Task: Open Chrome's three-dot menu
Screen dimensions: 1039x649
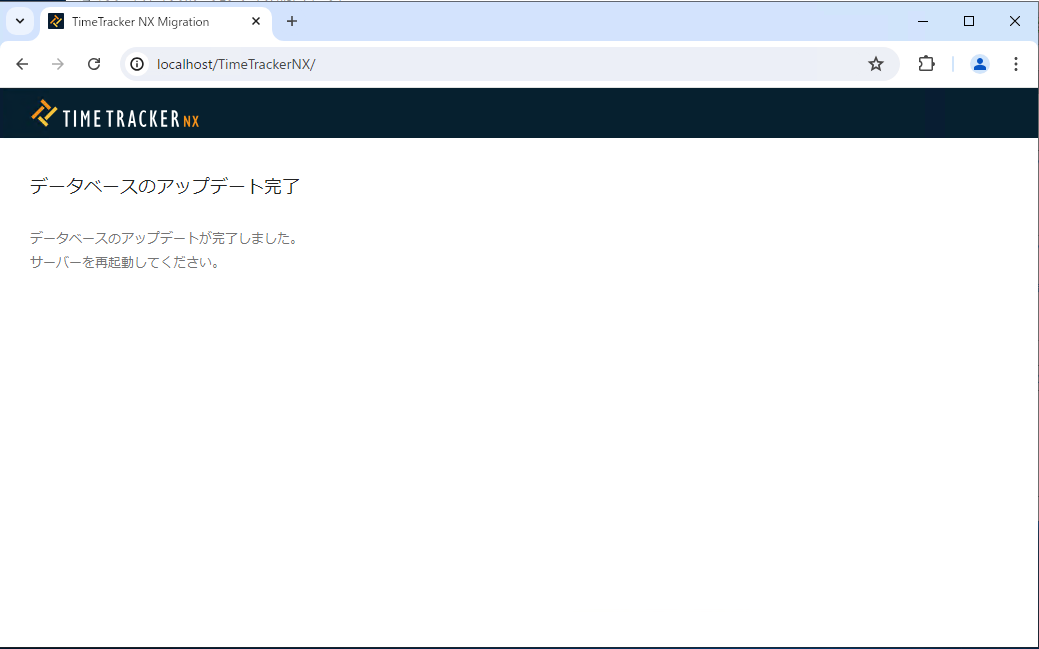Action: pos(1016,64)
